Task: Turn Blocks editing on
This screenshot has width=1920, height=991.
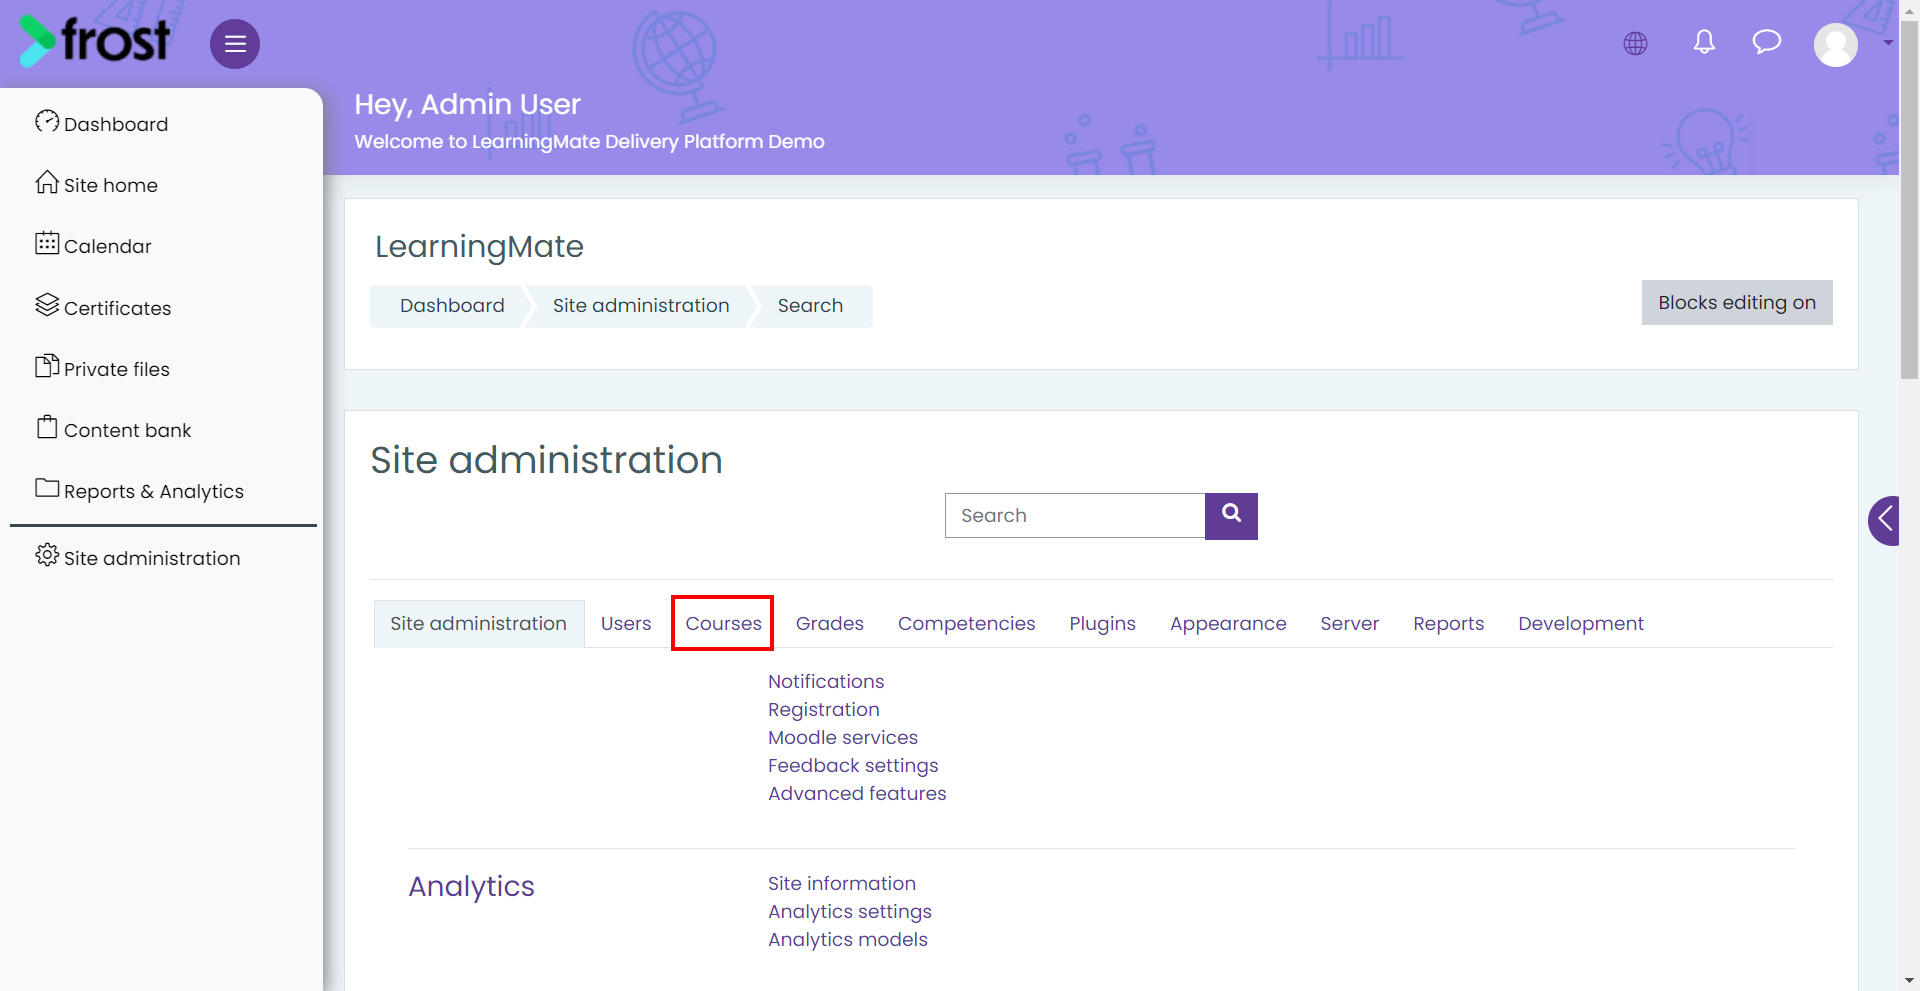Action: pyautogui.click(x=1737, y=302)
